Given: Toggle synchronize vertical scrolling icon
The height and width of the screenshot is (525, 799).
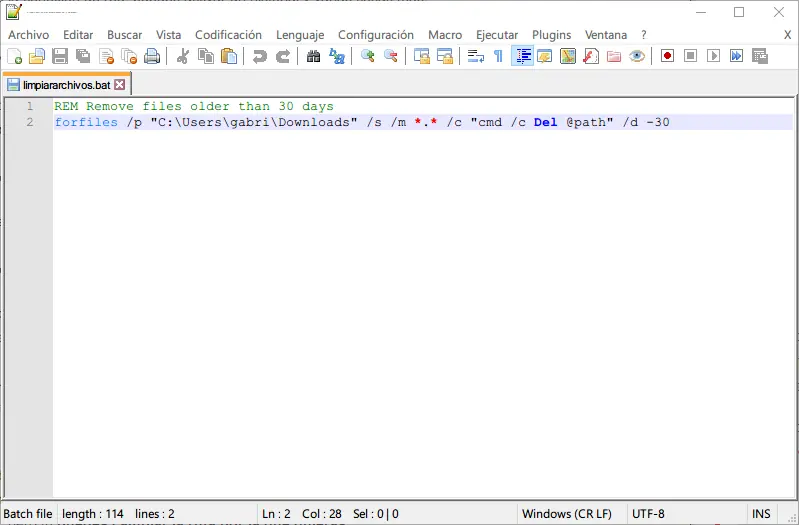Looking at the screenshot, I should point(421,56).
